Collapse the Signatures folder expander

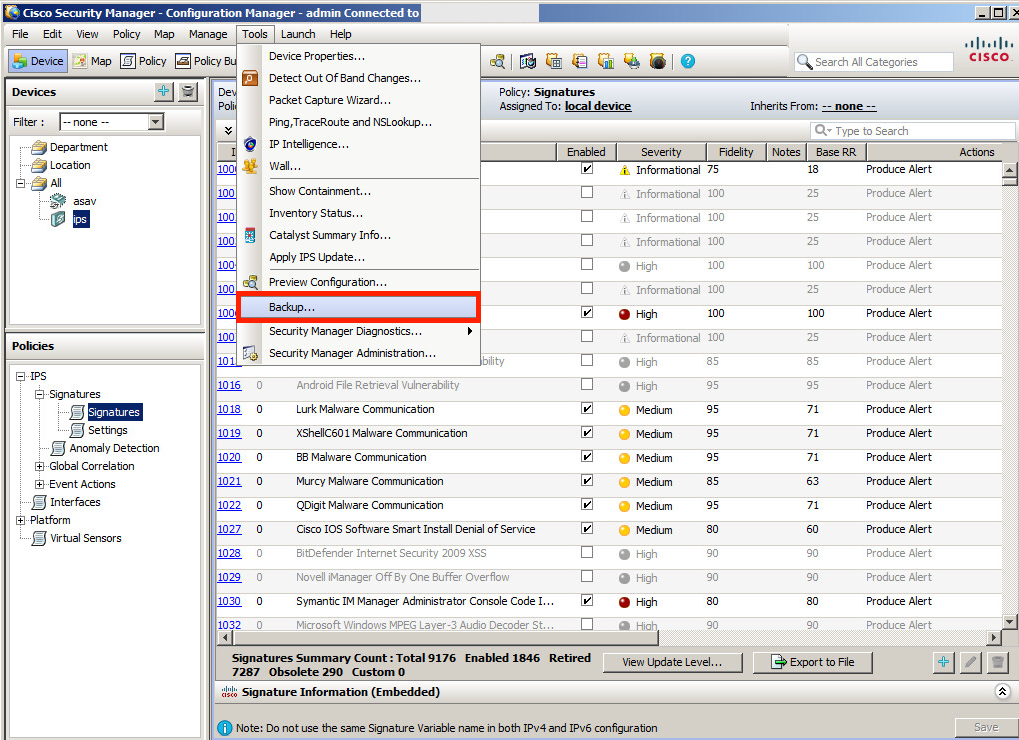40,394
